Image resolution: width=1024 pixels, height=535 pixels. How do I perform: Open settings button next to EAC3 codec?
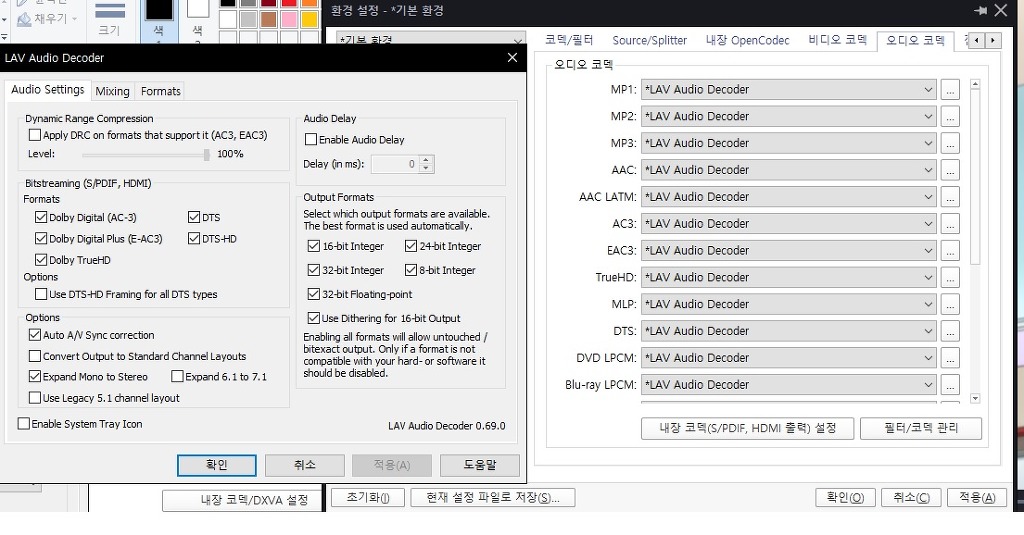point(950,250)
